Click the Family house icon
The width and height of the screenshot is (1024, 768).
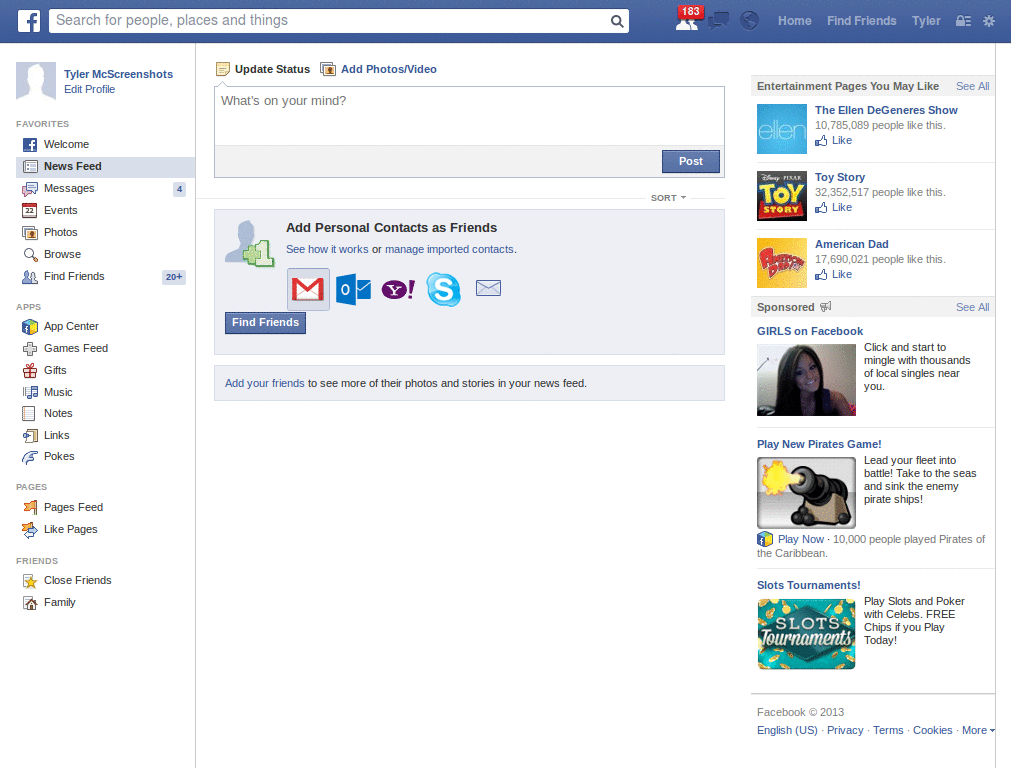pyautogui.click(x=30, y=603)
